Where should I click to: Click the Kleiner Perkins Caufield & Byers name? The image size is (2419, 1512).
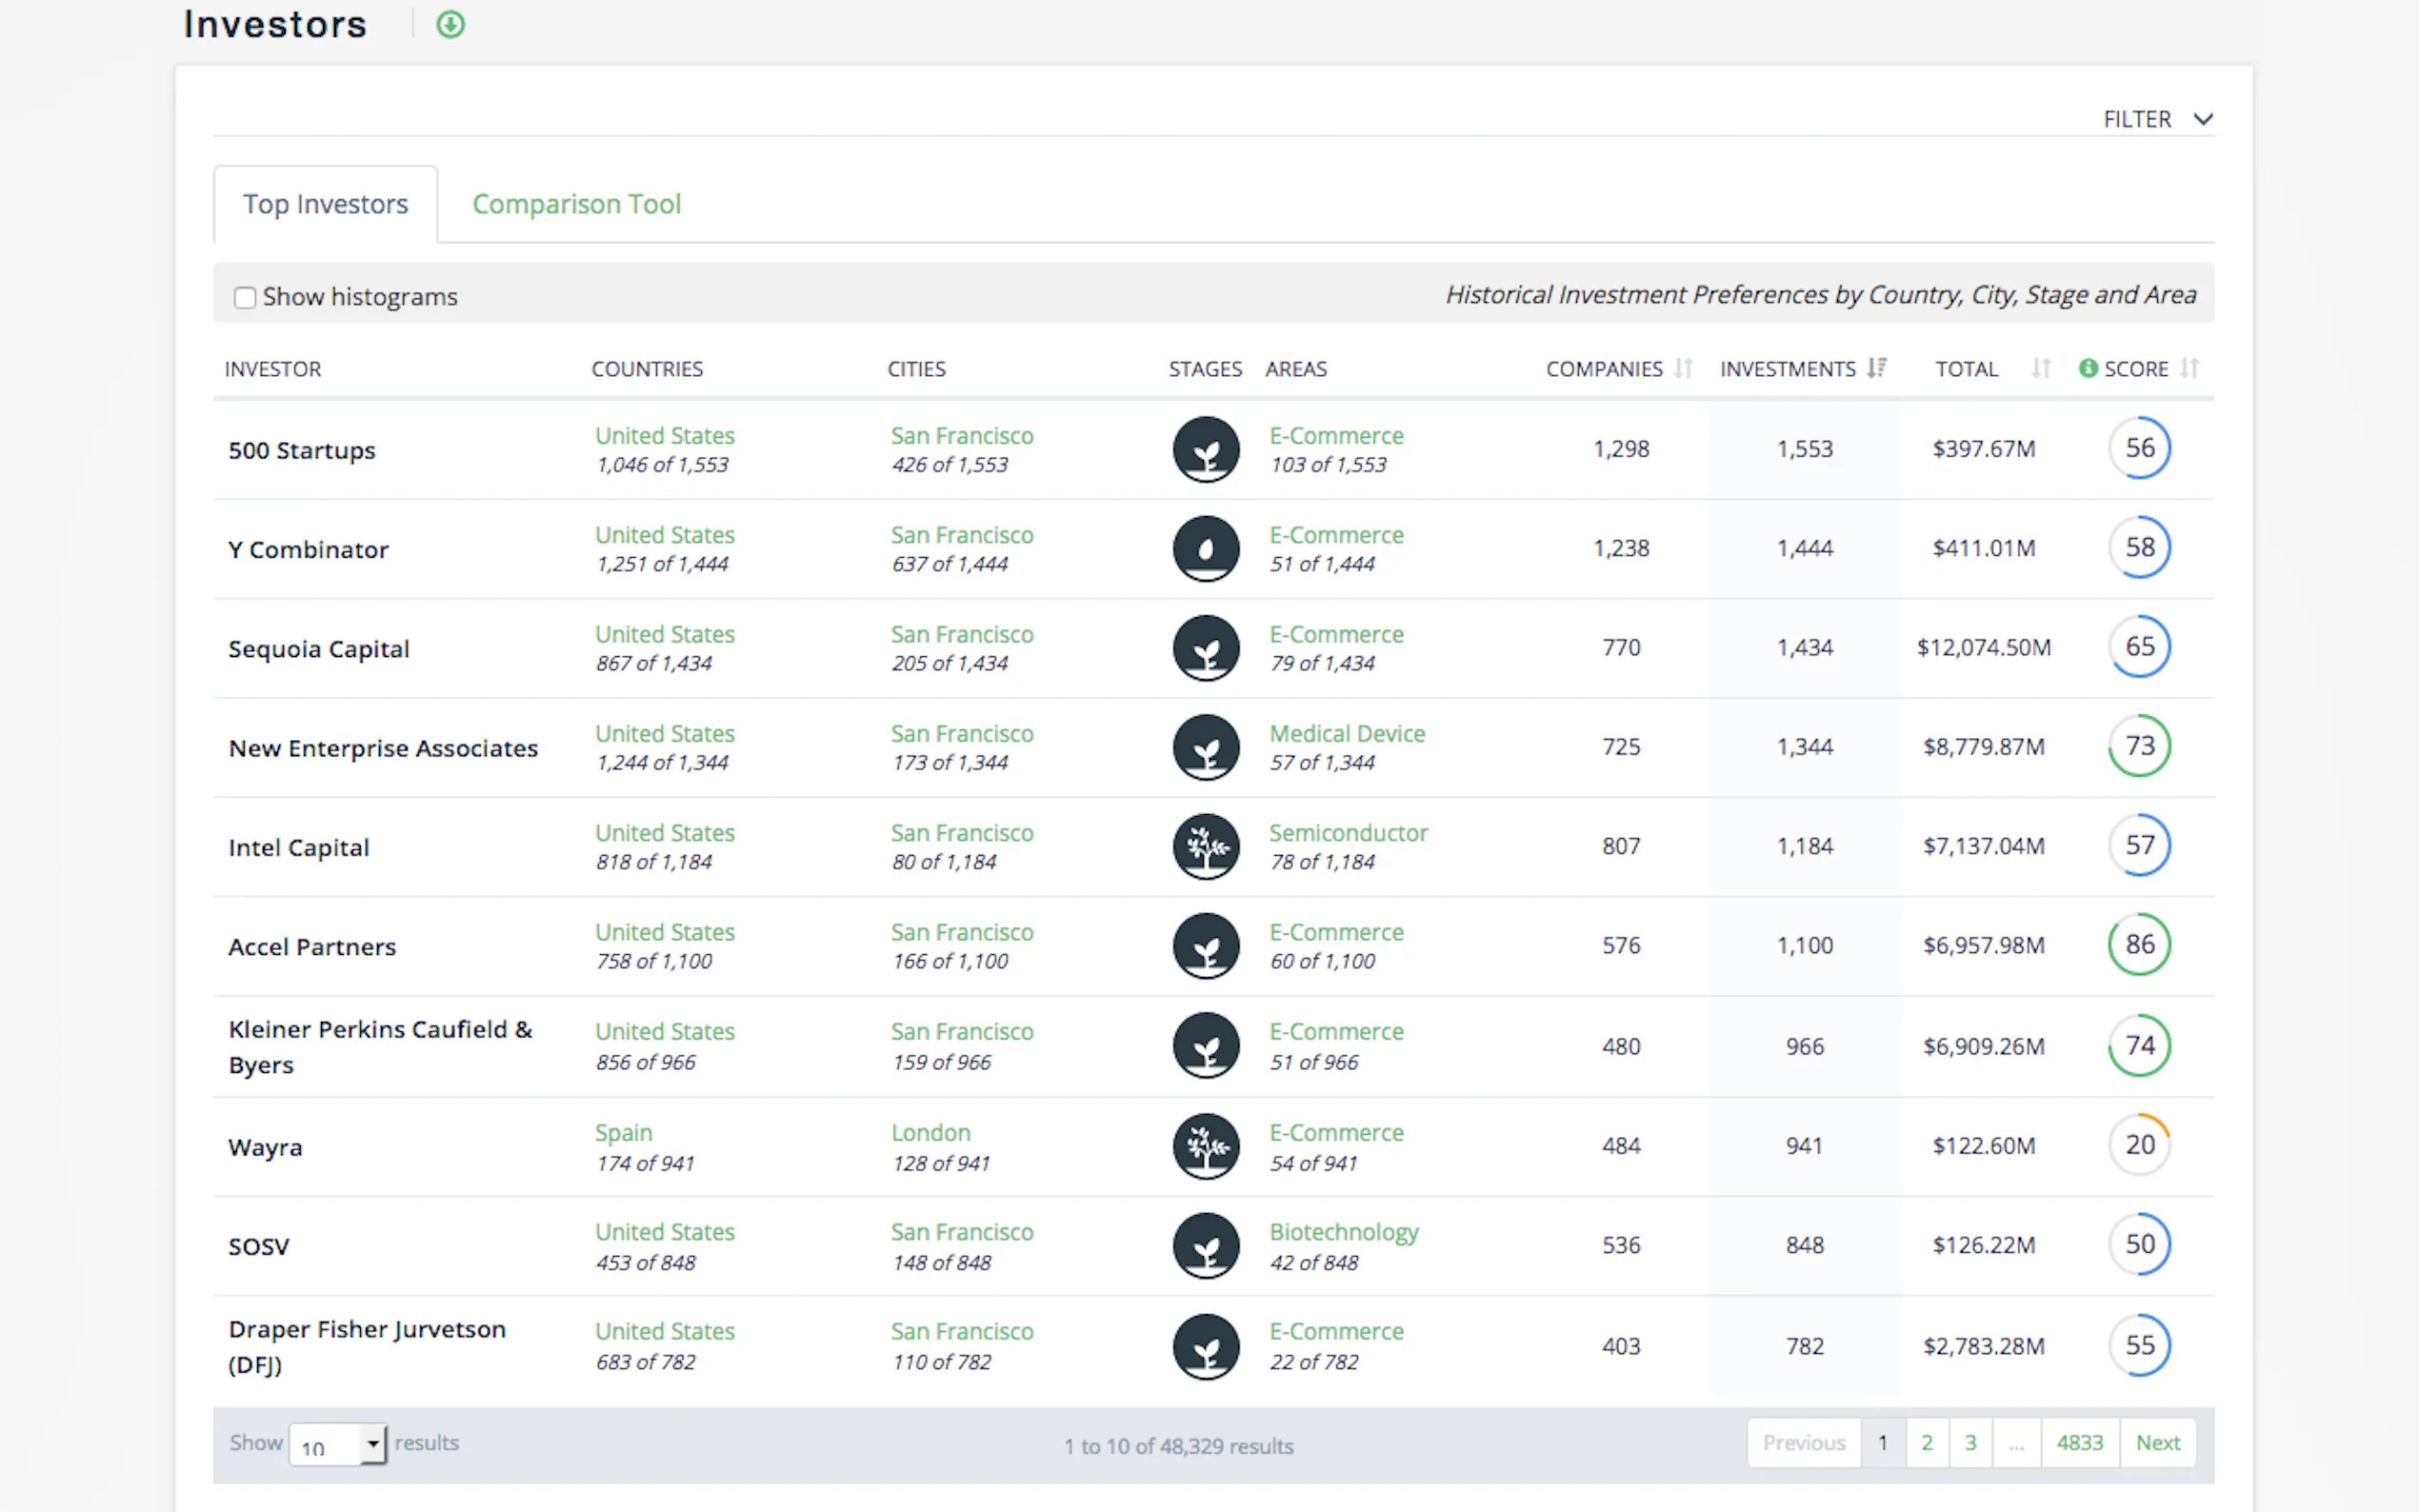(381, 1047)
